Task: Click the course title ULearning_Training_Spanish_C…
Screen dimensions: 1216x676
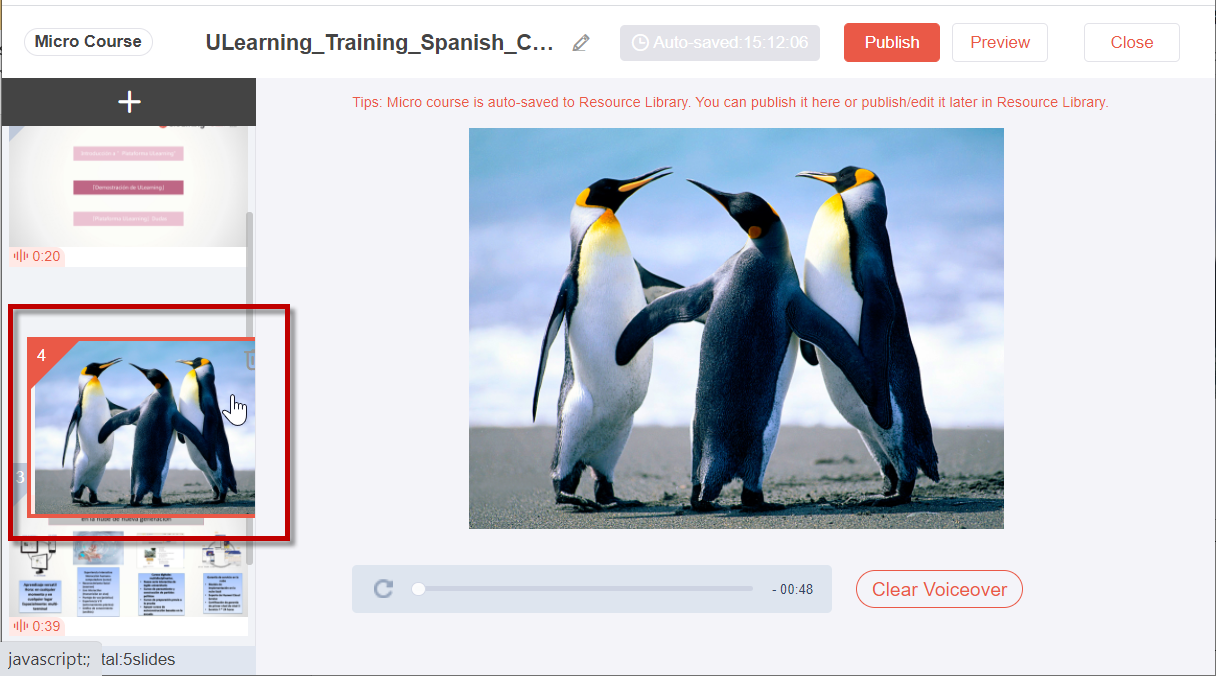Action: (379, 43)
